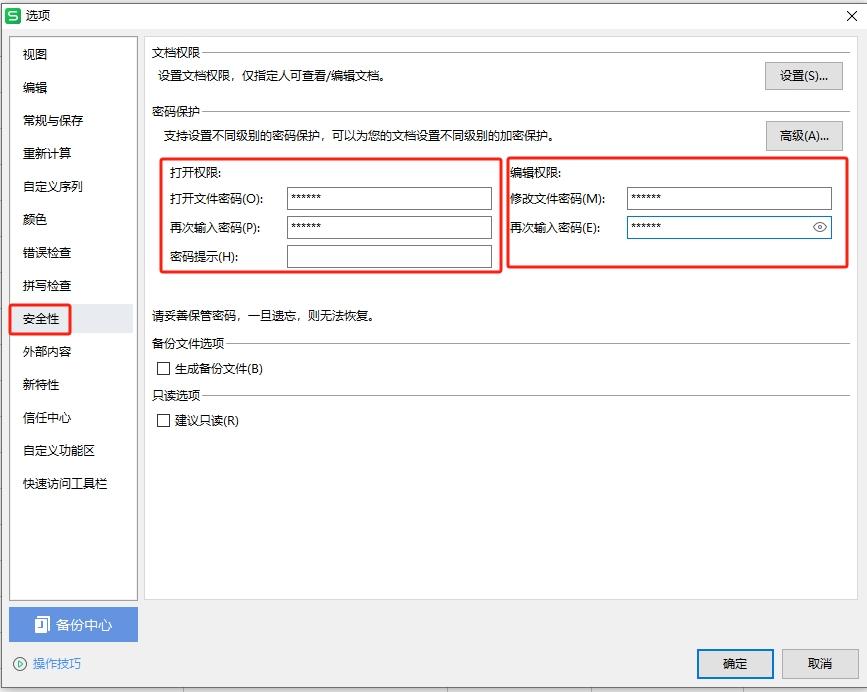This screenshot has width=867, height=692.
Task: Open the 视图 options category
Action: [x=35, y=54]
